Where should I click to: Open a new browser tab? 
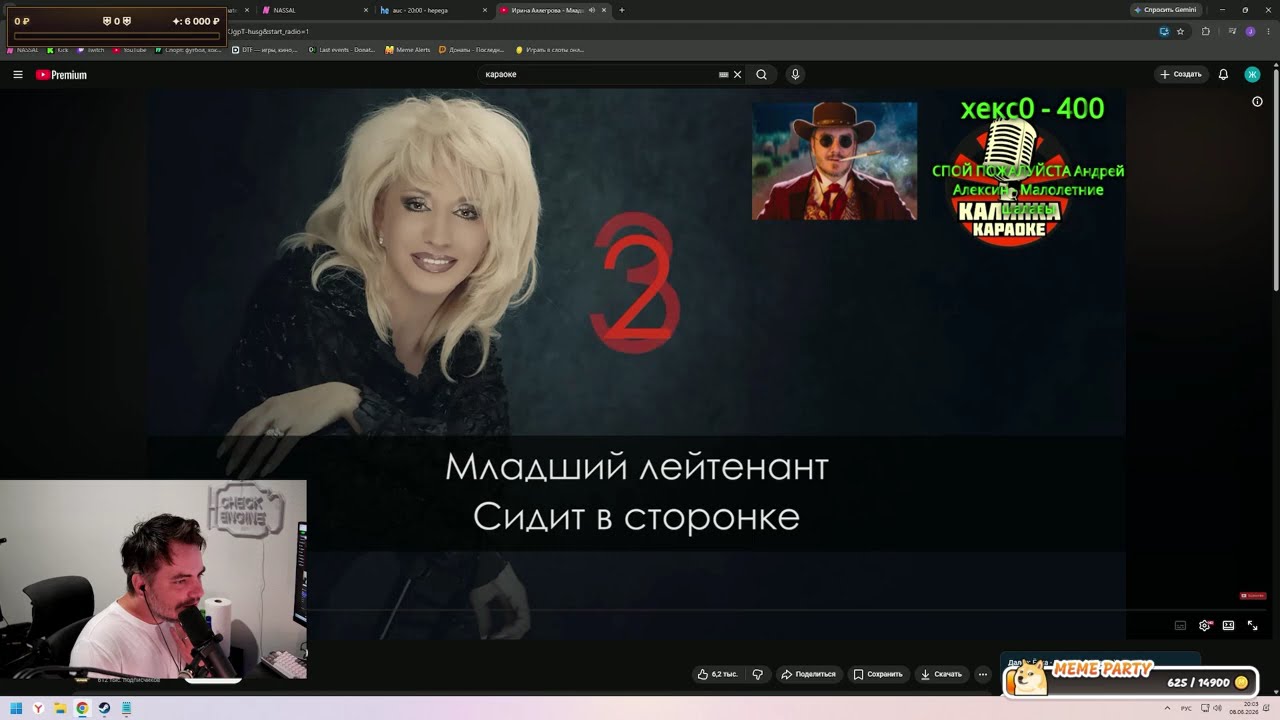pos(622,10)
